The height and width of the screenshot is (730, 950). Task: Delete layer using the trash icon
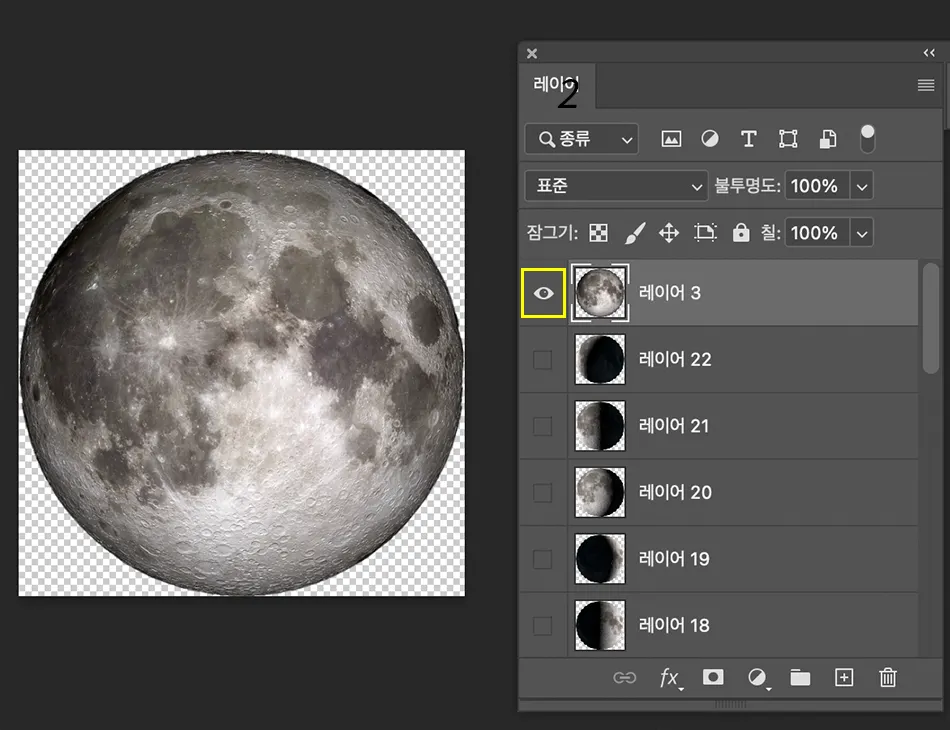click(887, 678)
